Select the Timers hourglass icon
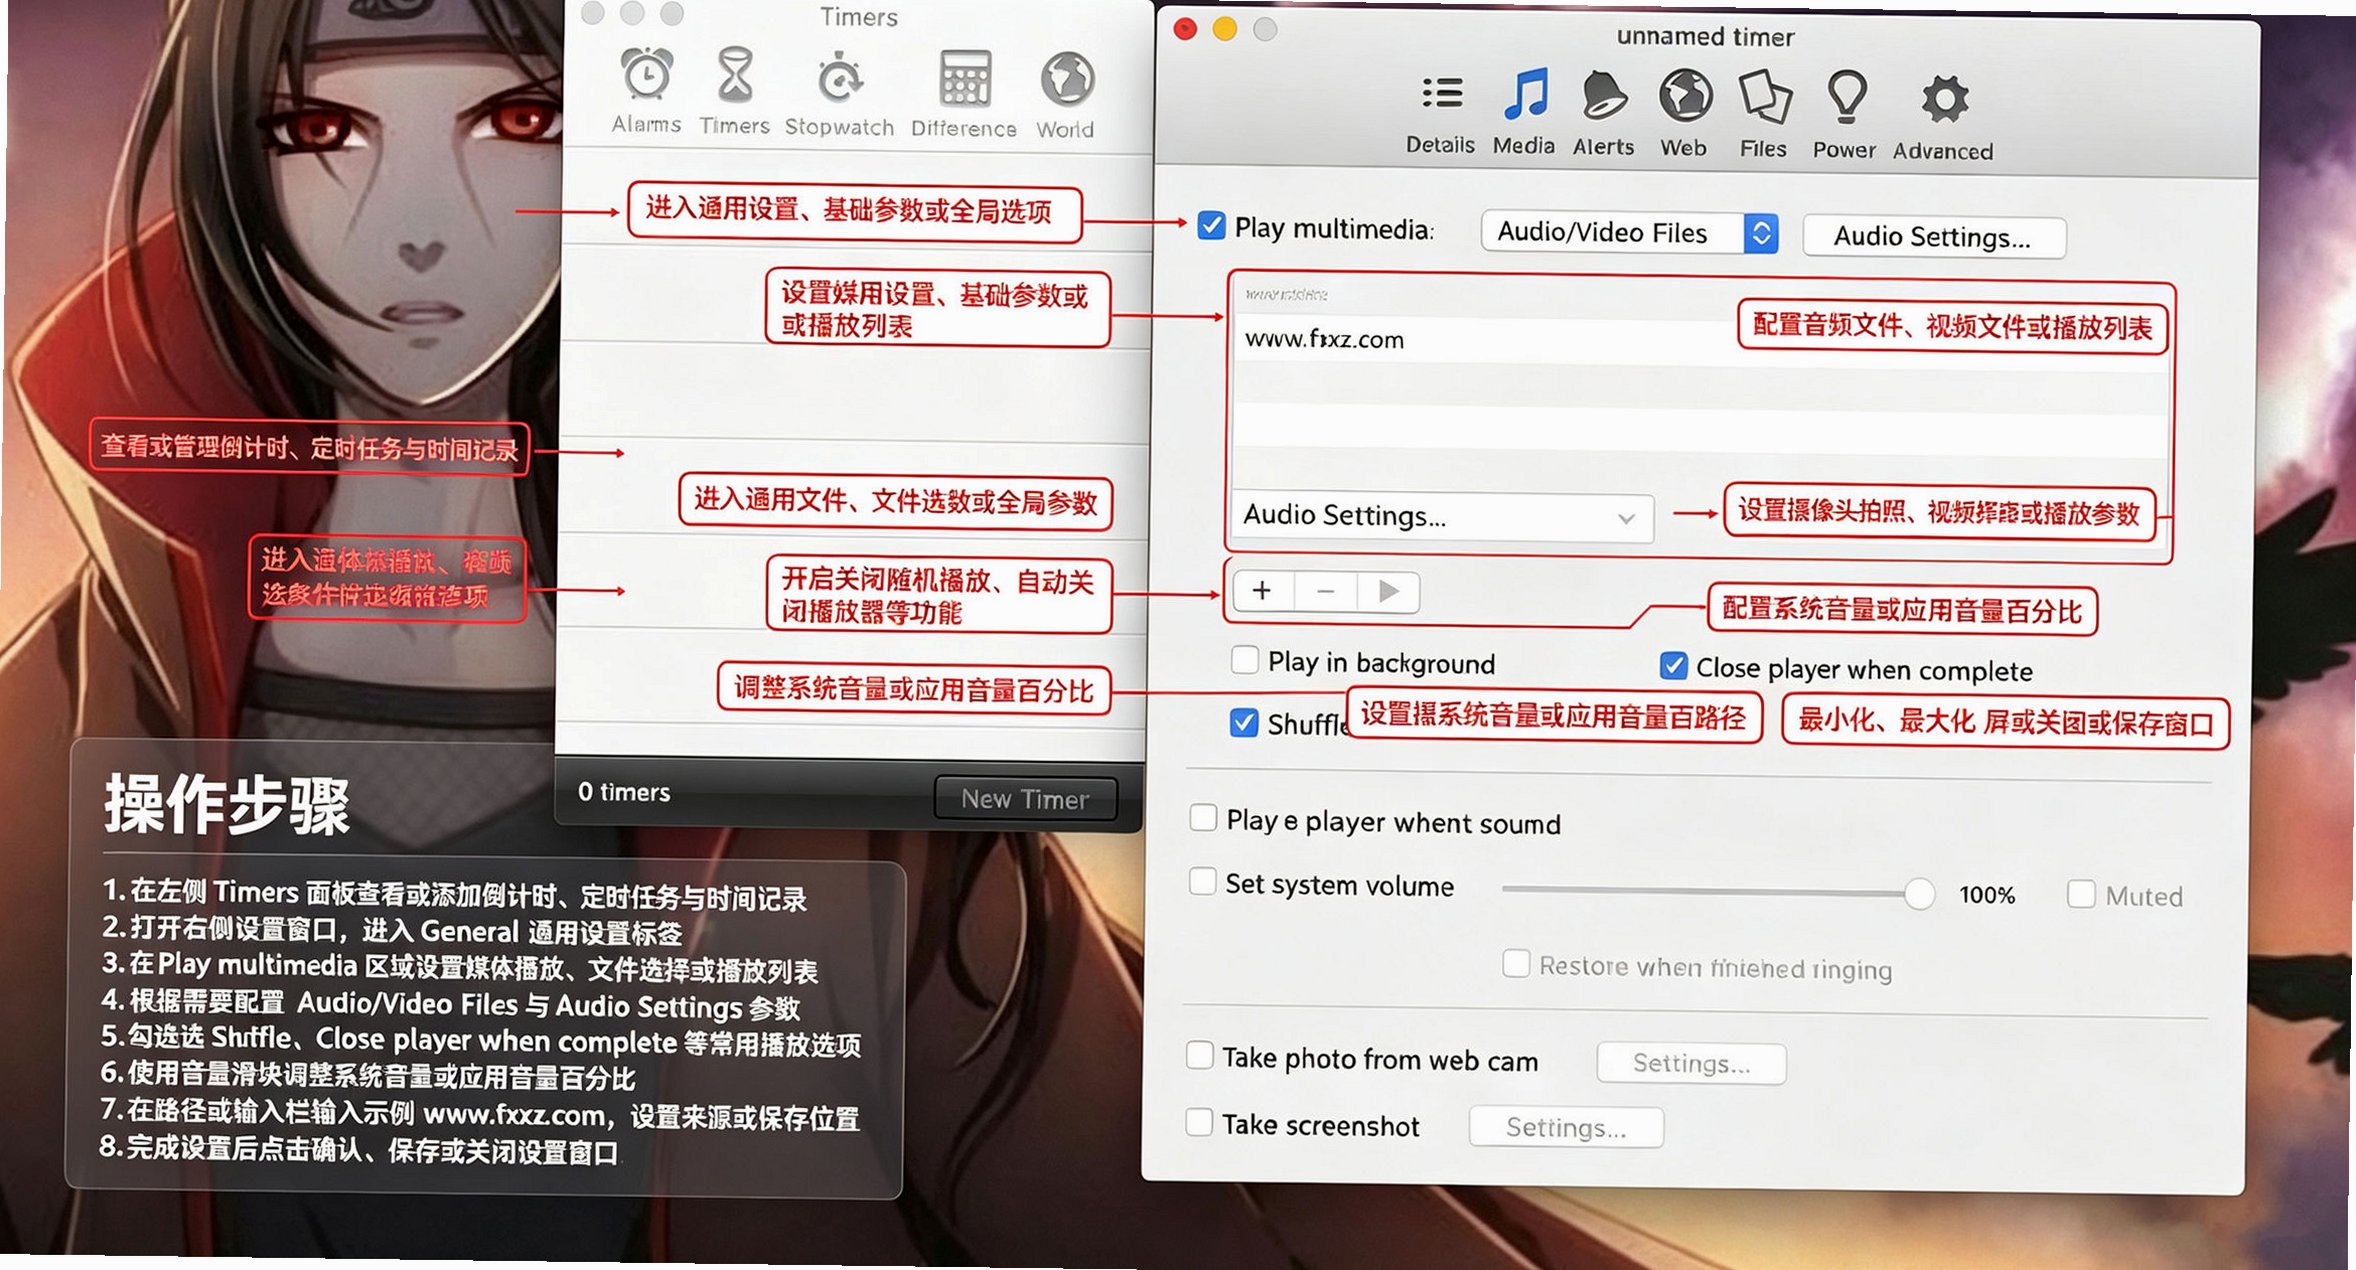This screenshot has width=2356, height=1270. point(735,90)
